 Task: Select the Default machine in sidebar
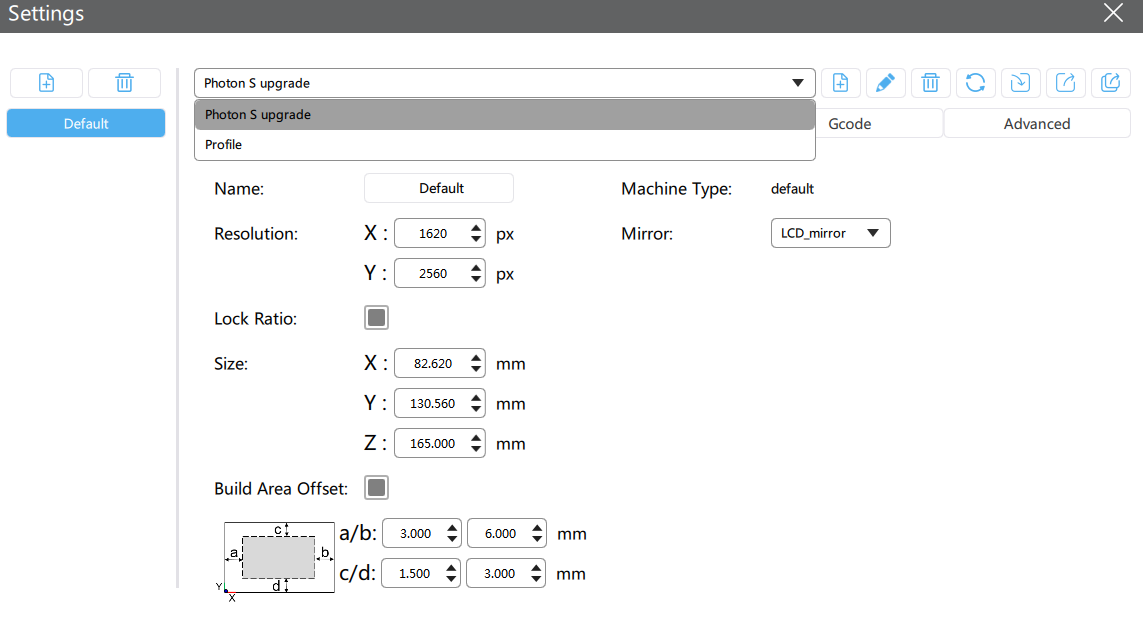86,124
